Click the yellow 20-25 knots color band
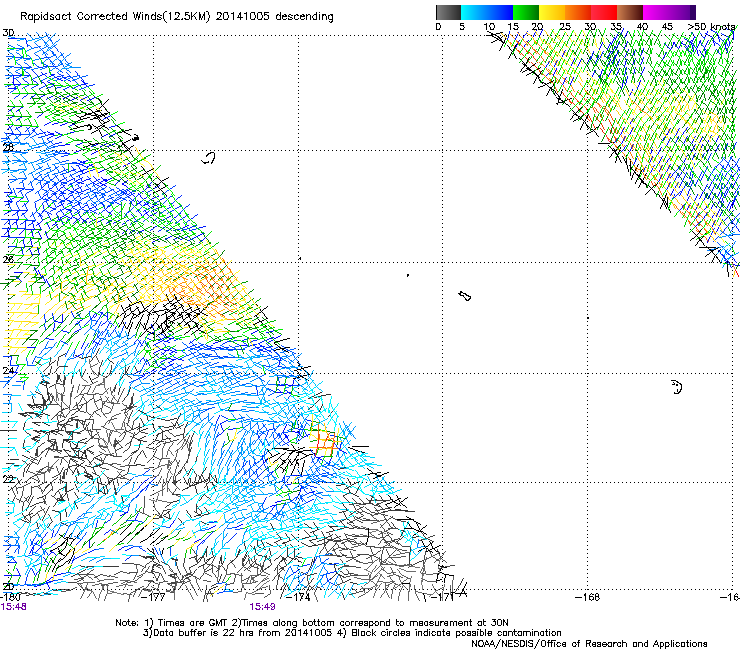740x650 pixels. coord(552,12)
